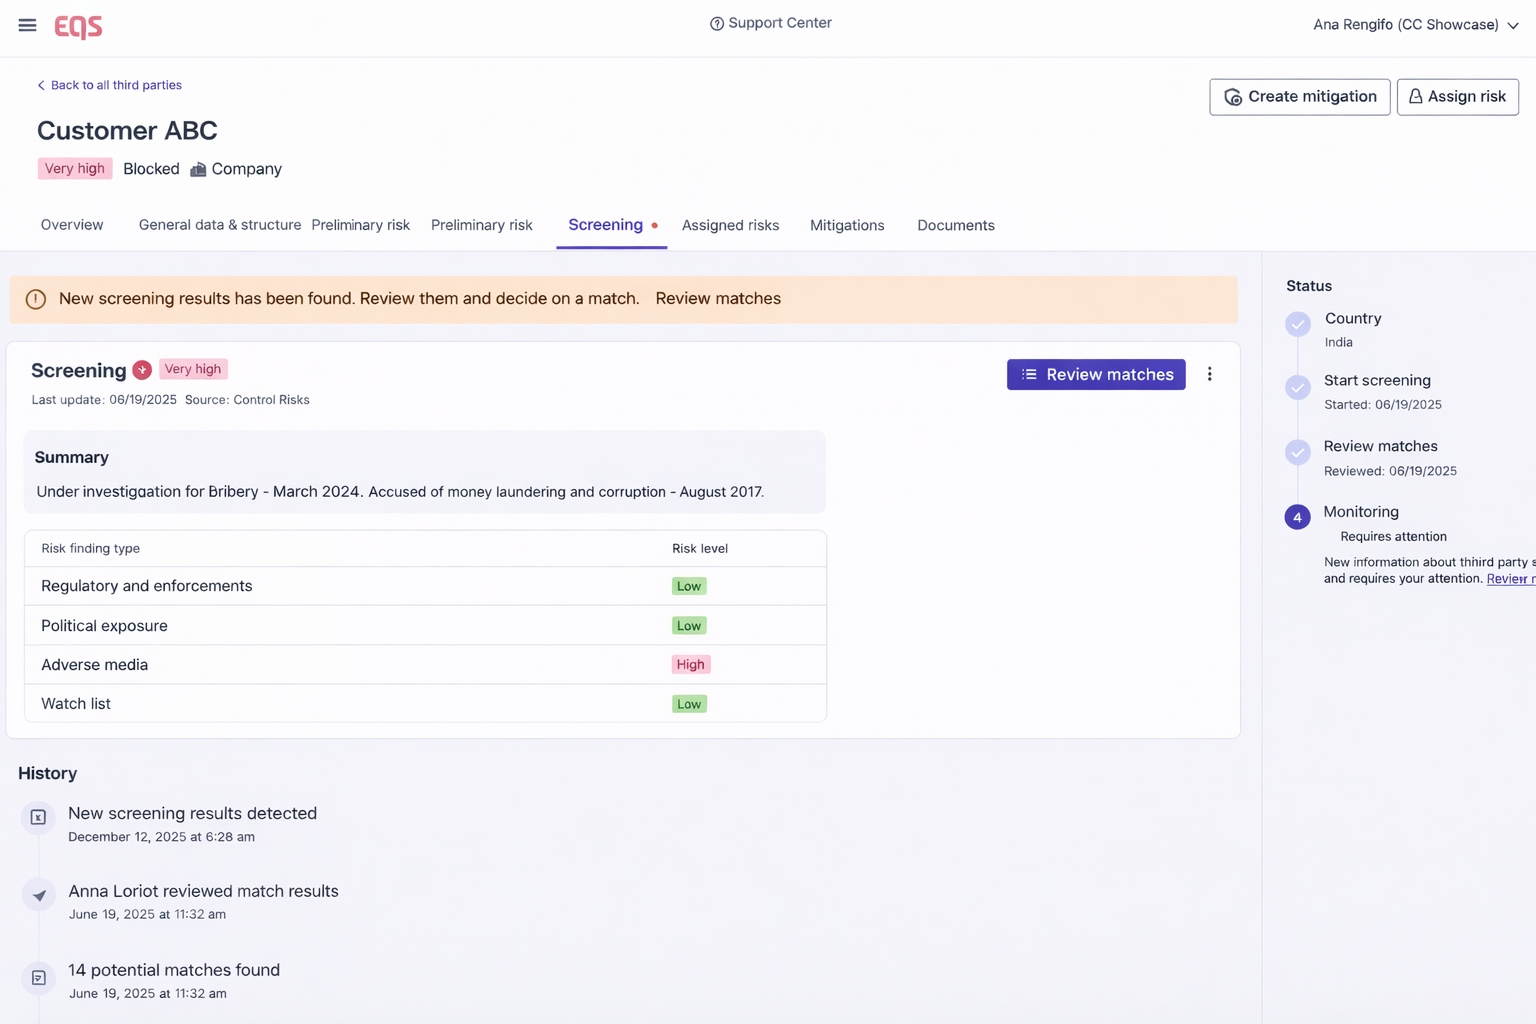1536x1024 pixels.
Task: Select the Monitoring step number 4
Action: coord(1297,517)
